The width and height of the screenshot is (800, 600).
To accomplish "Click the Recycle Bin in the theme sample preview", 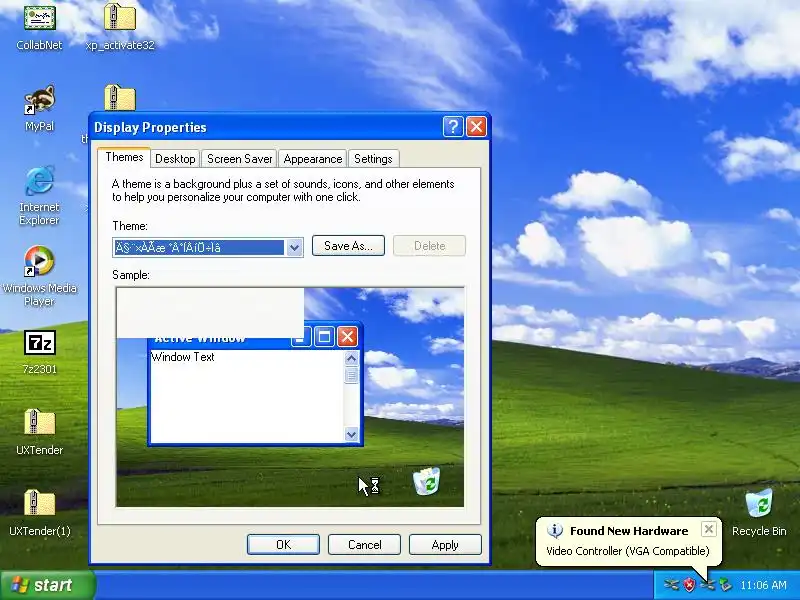I will pos(427,481).
